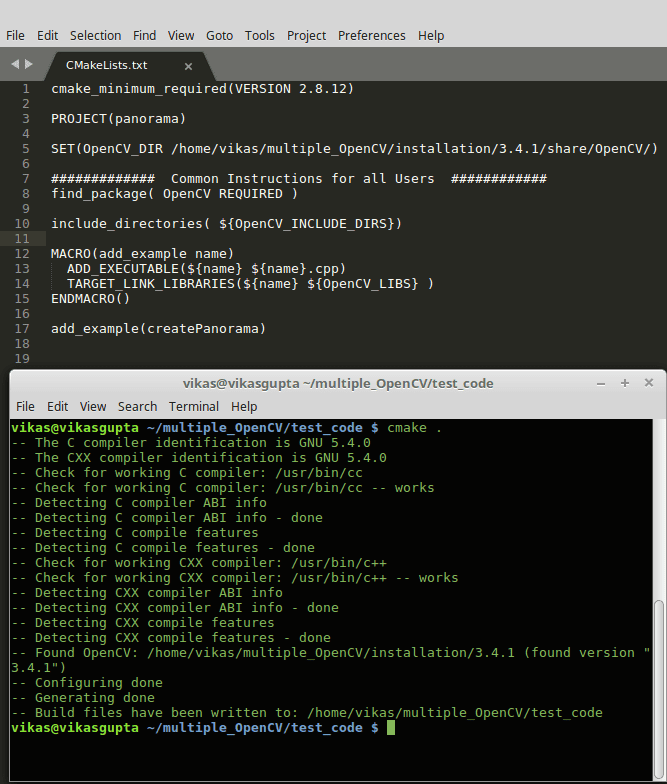
Task: Click add_example(createPanorama) line
Action: 158,328
